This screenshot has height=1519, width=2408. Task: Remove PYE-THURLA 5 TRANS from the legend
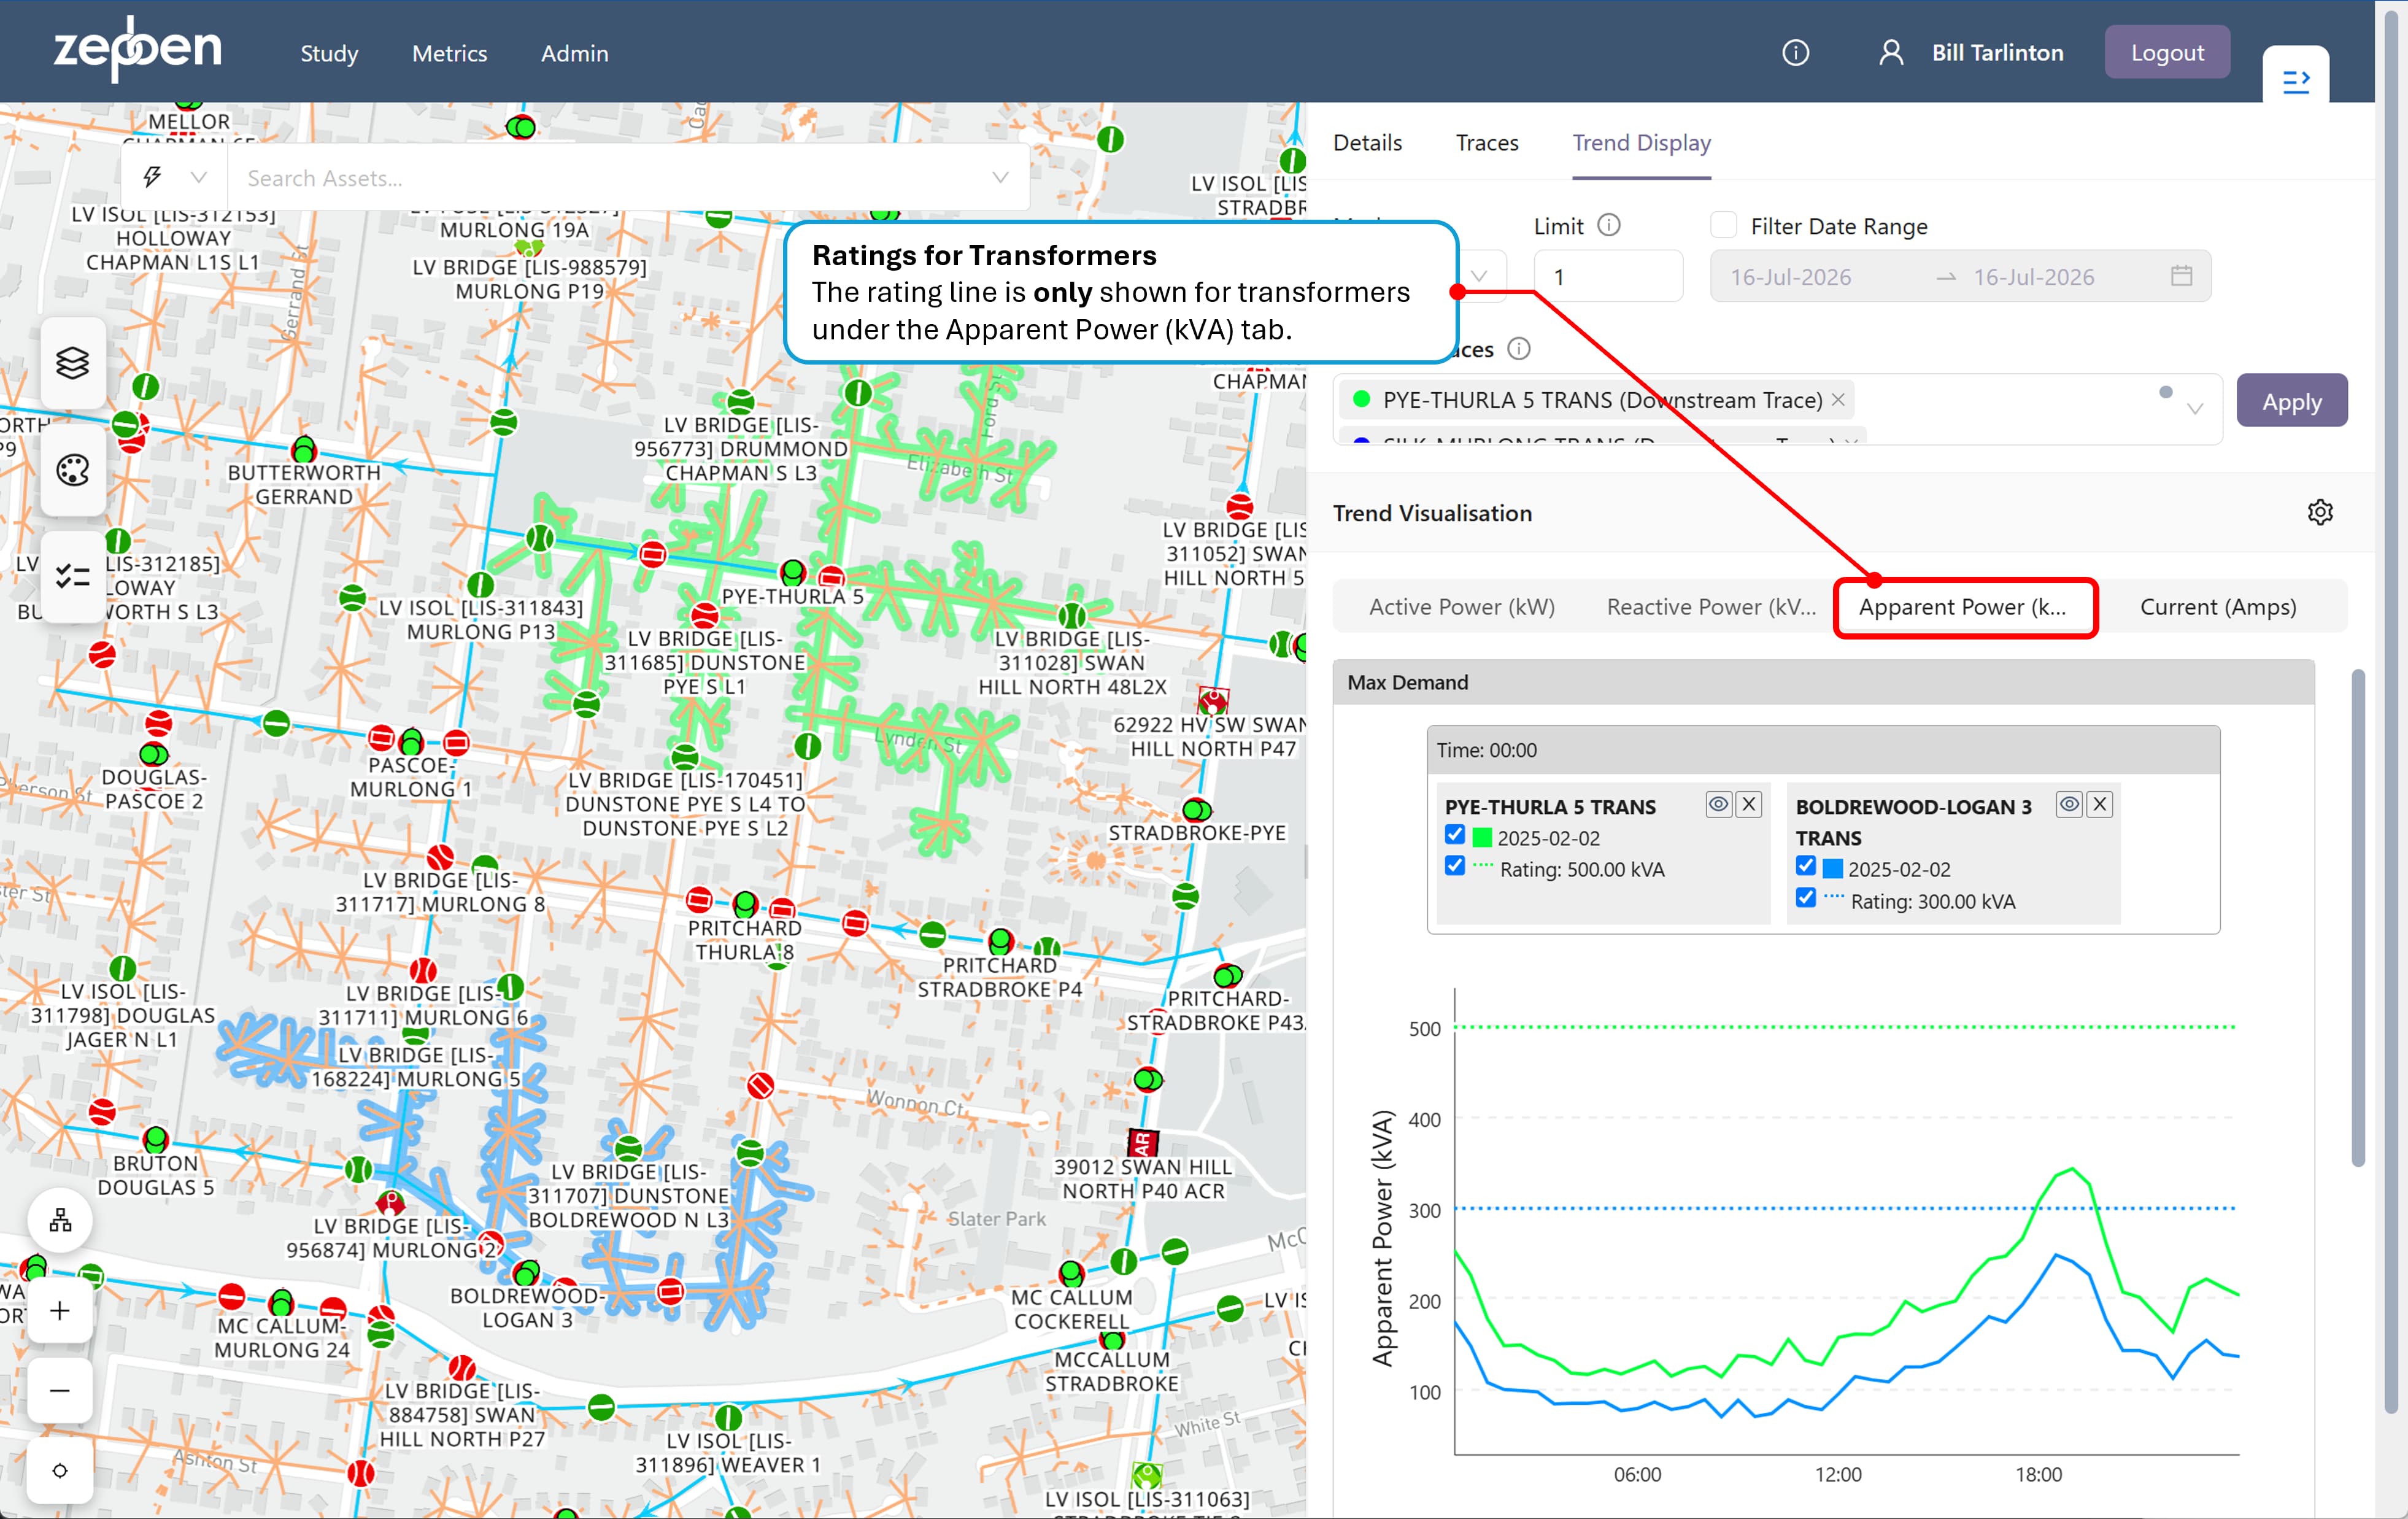(x=1749, y=804)
